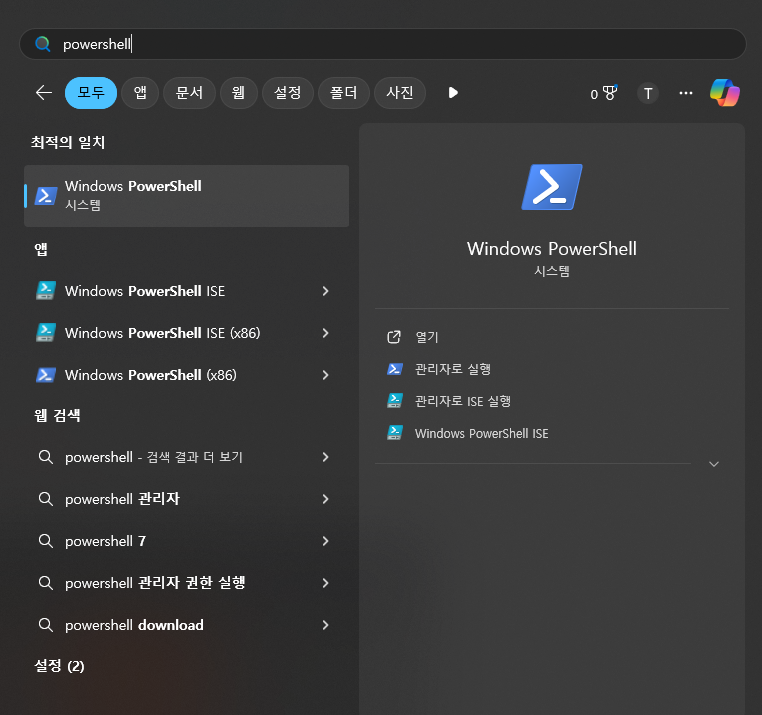Switch to the 사진 filter tab
The height and width of the screenshot is (715, 762).
tap(400, 92)
